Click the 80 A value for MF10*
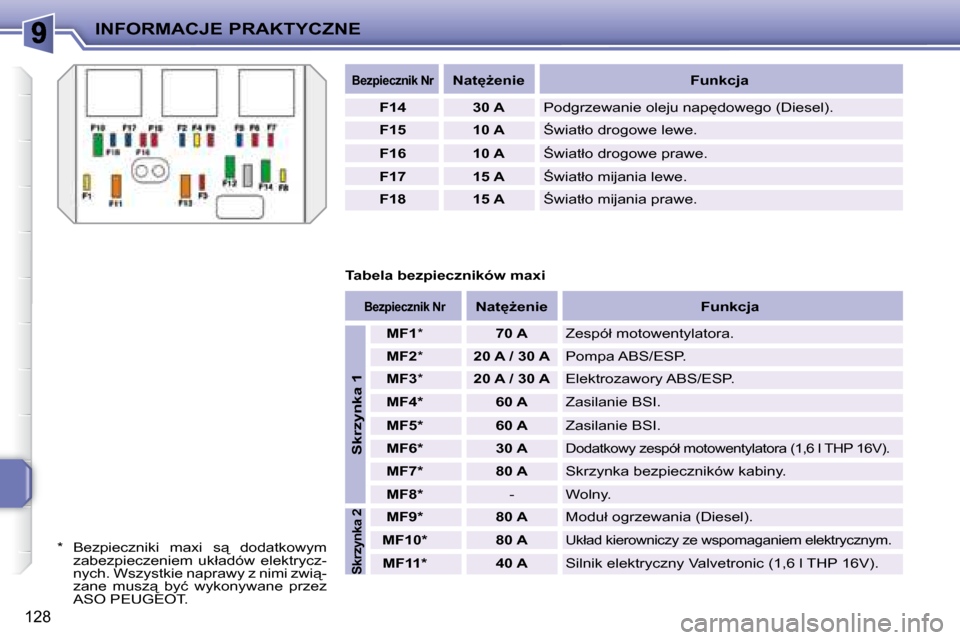960x640 pixels. 511,540
